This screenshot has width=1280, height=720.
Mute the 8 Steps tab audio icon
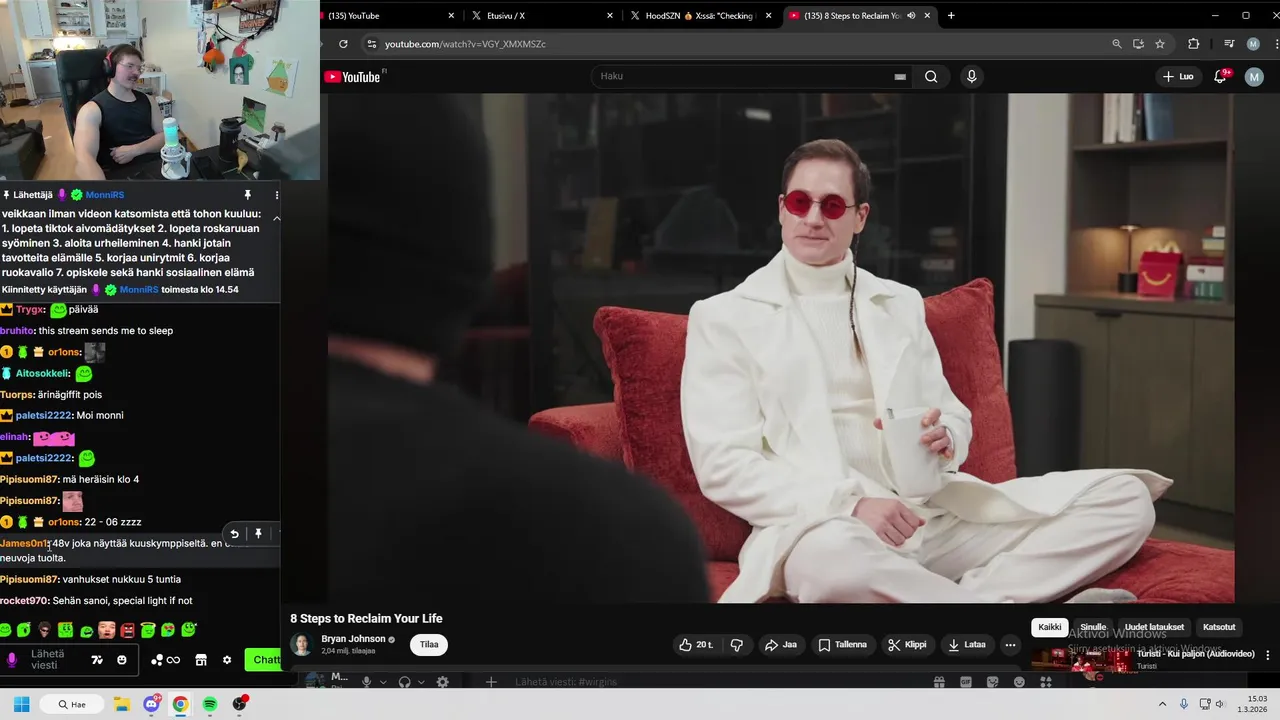click(911, 16)
